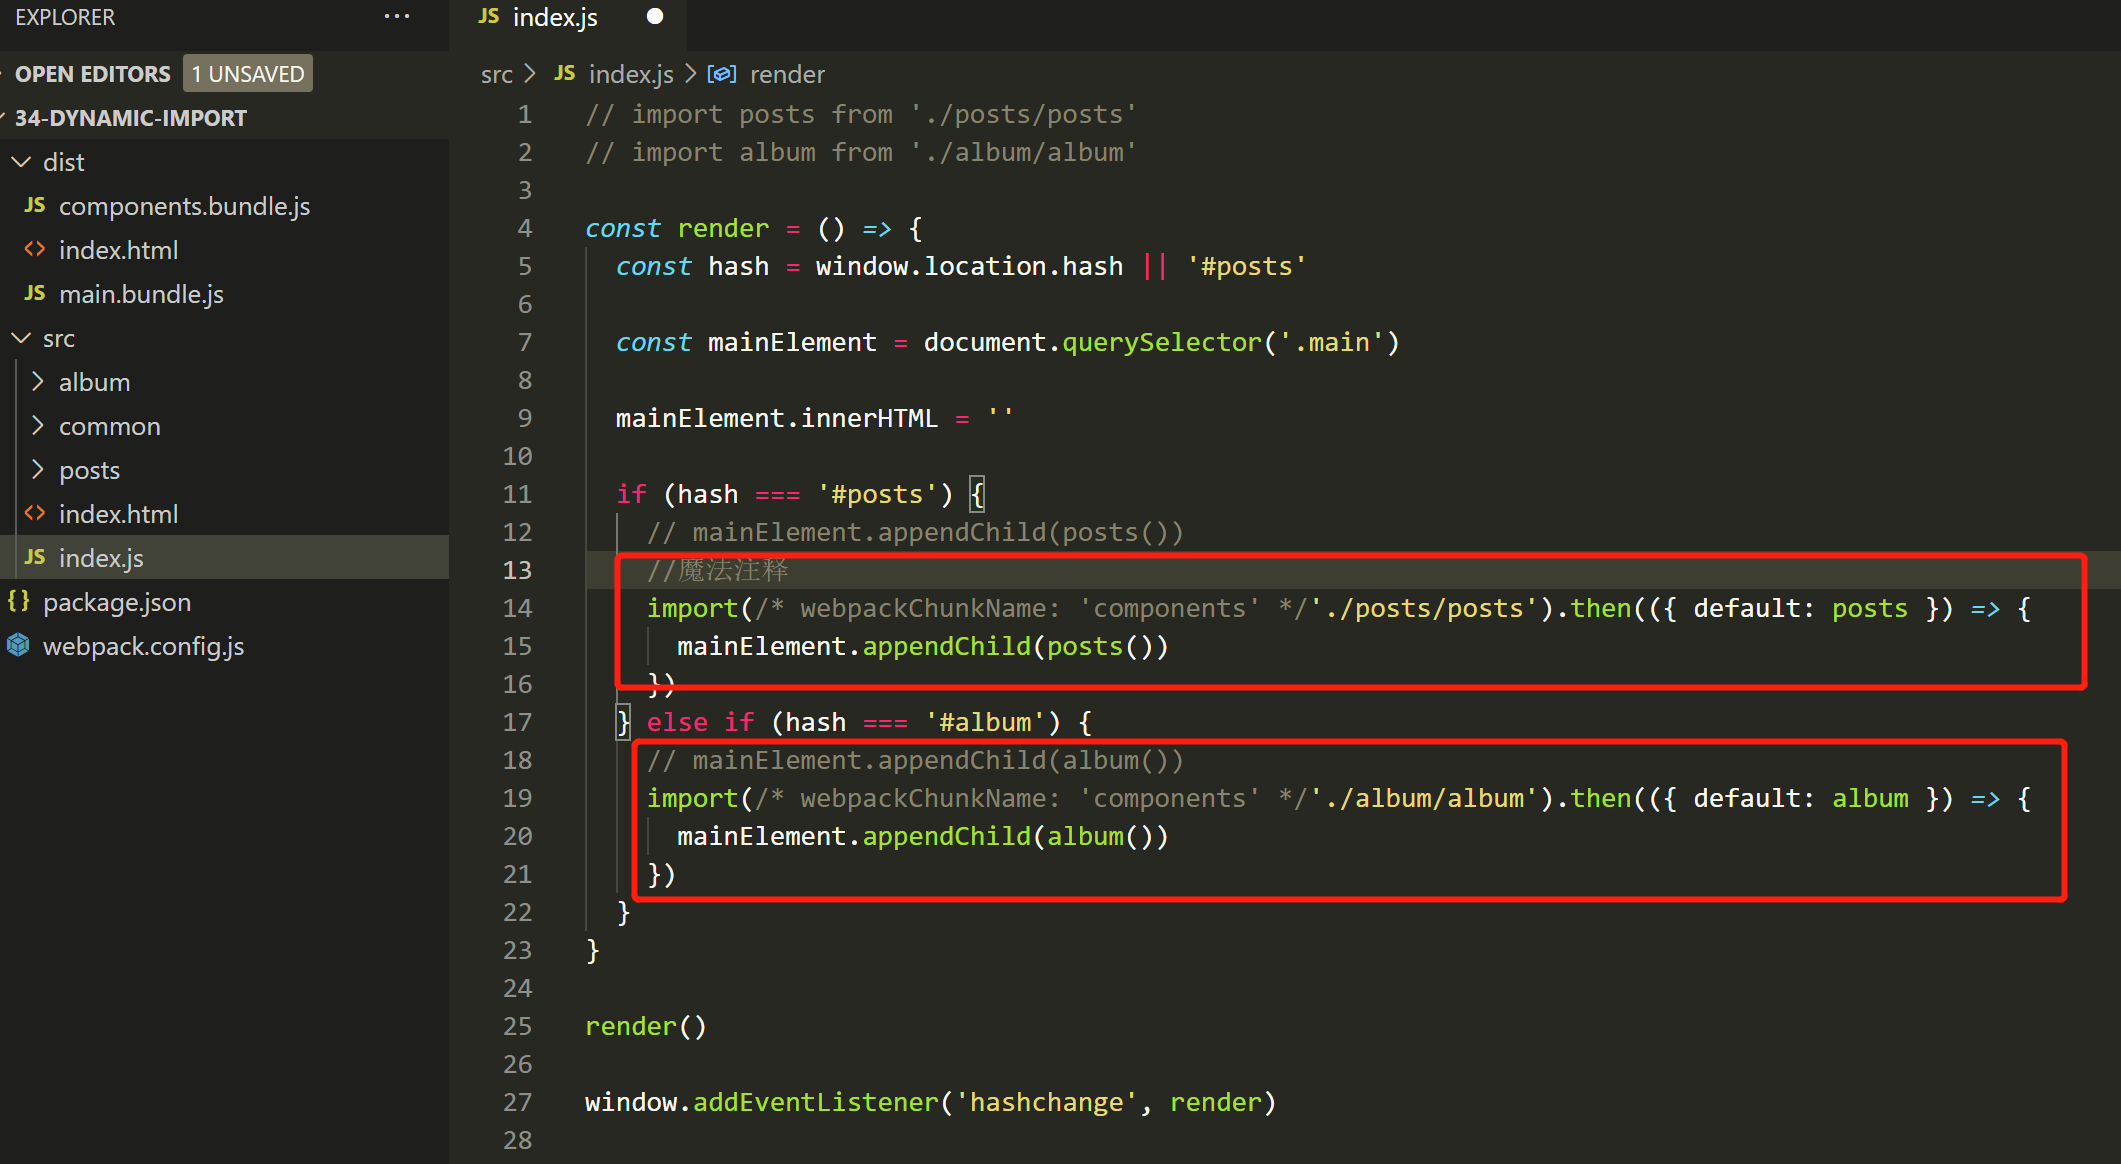Expand the common folder
Image resolution: width=2121 pixels, height=1164 pixels.
tap(38, 425)
